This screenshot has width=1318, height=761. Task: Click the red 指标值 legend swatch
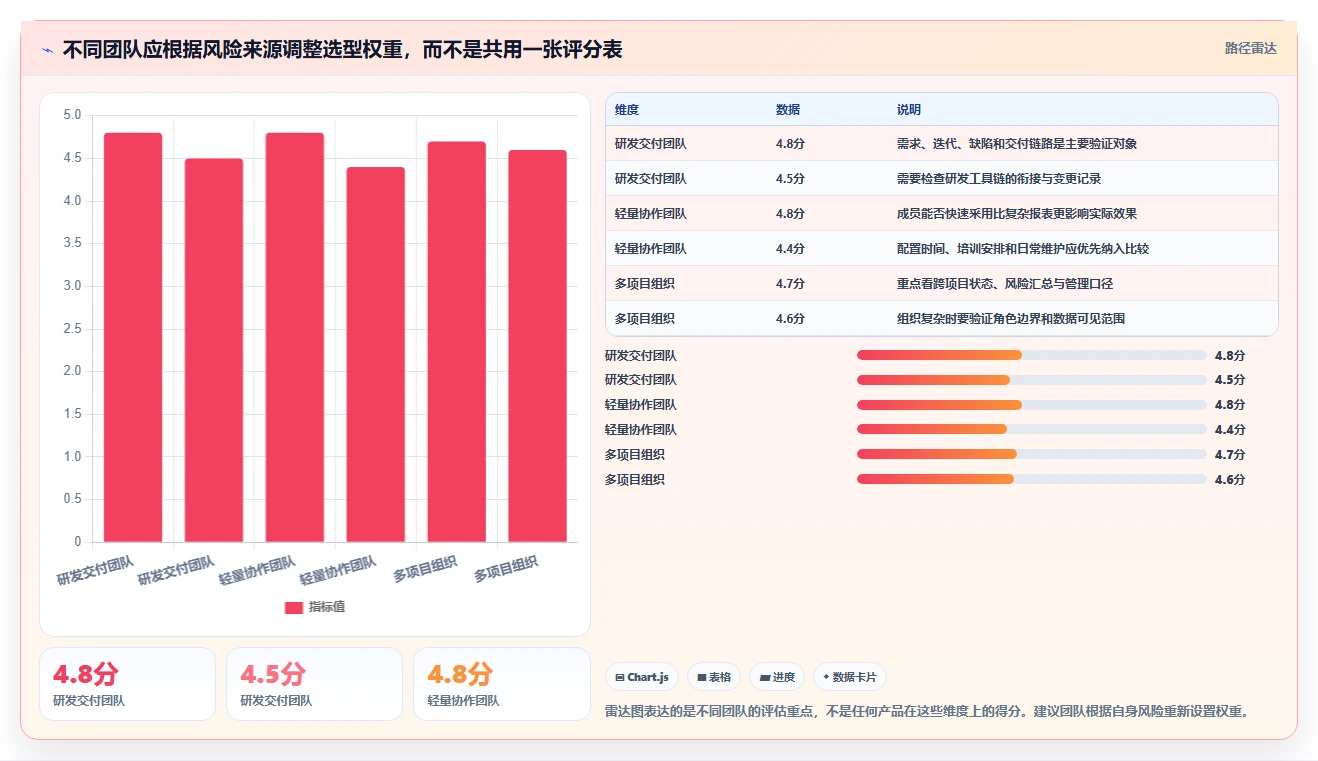294,607
